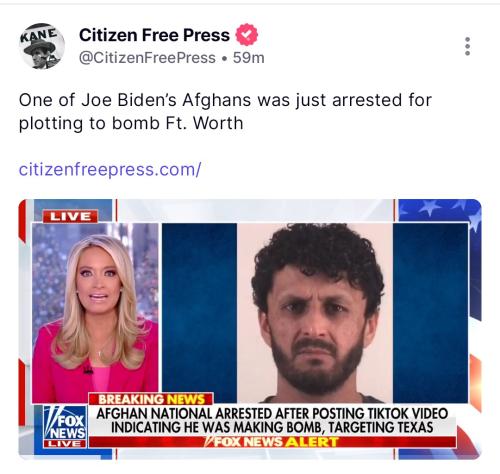Click the mugshot photo in image
Screen dimensions: 500x474
pos(315,313)
